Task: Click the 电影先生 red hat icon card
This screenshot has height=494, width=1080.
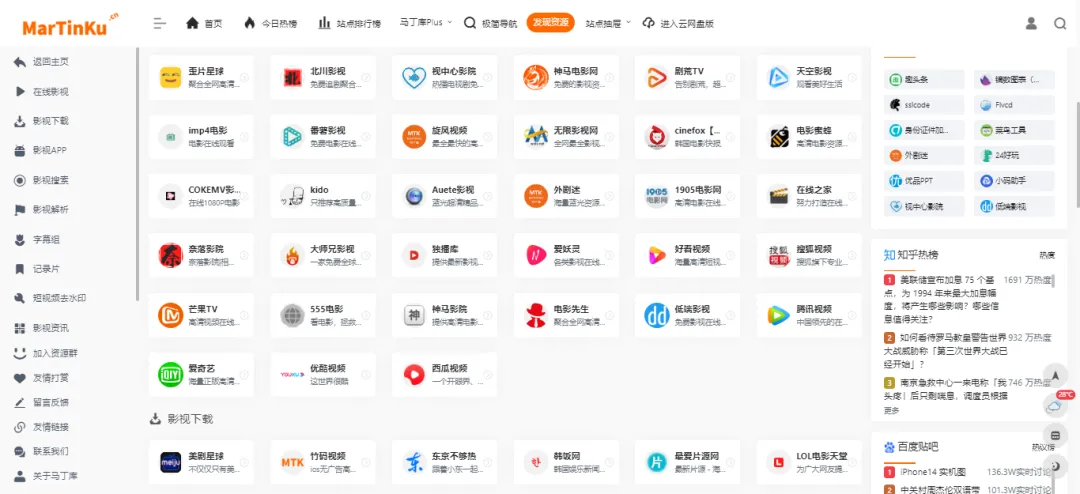Action: coord(566,315)
